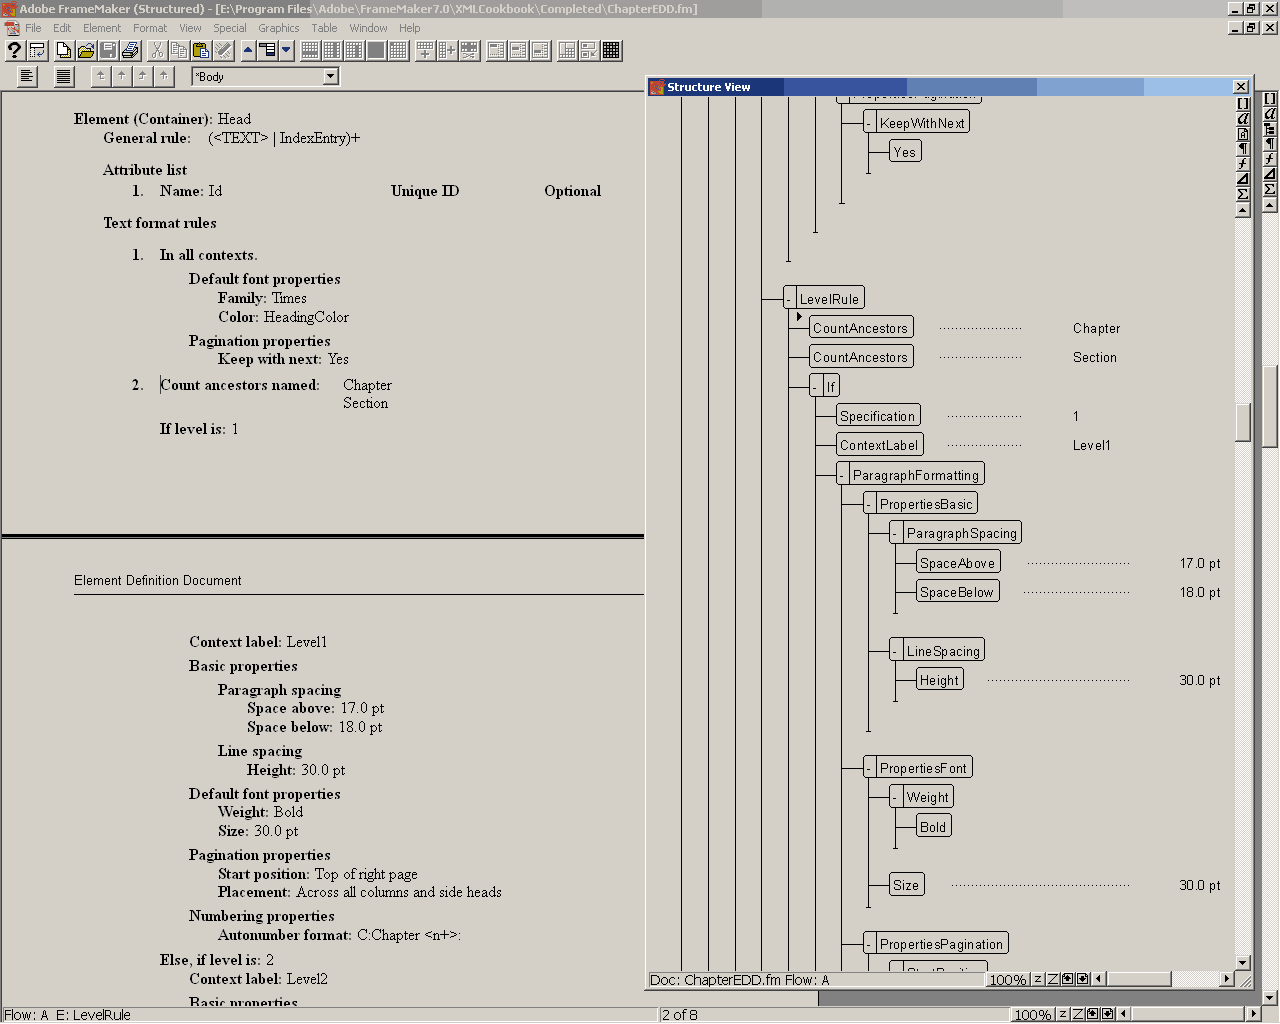Image resolution: width=1280 pixels, height=1024 pixels.
Task: Open the Format menu
Action: pyautogui.click(x=150, y=28)
